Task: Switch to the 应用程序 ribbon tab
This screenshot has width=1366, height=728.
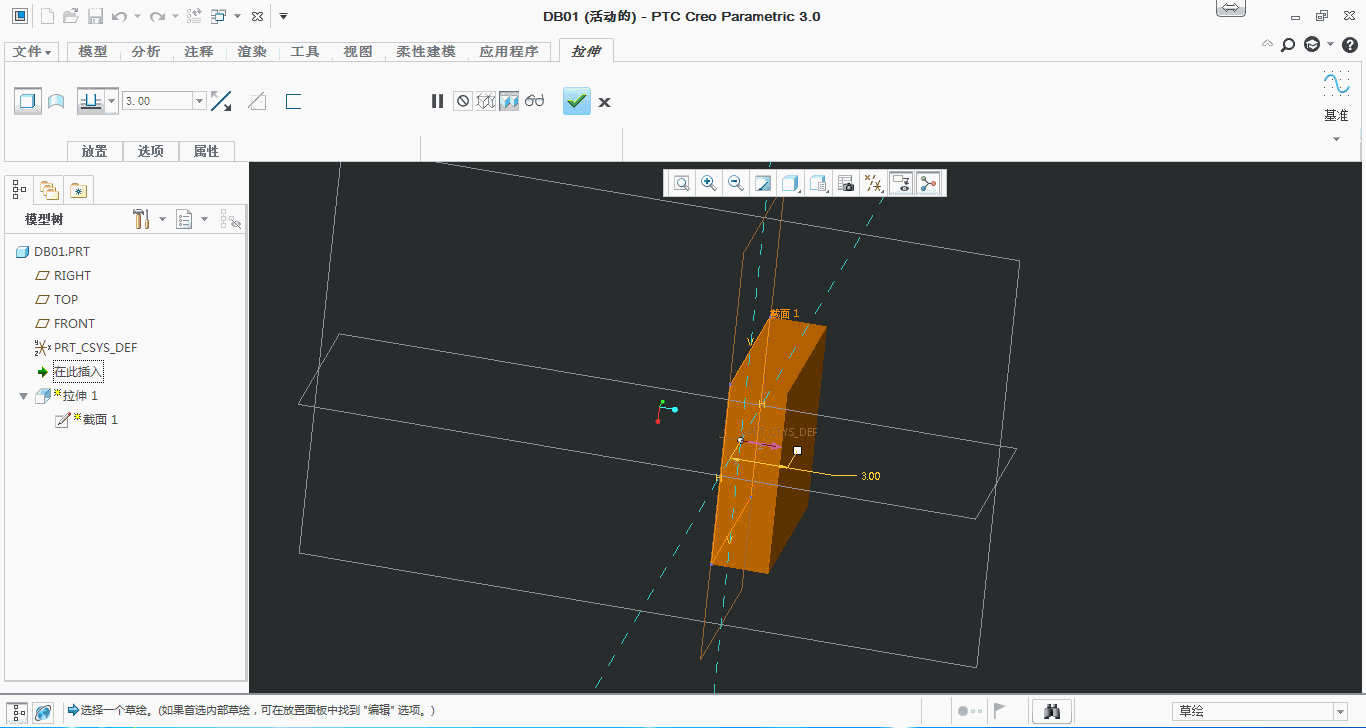Action: coord(509,52)
